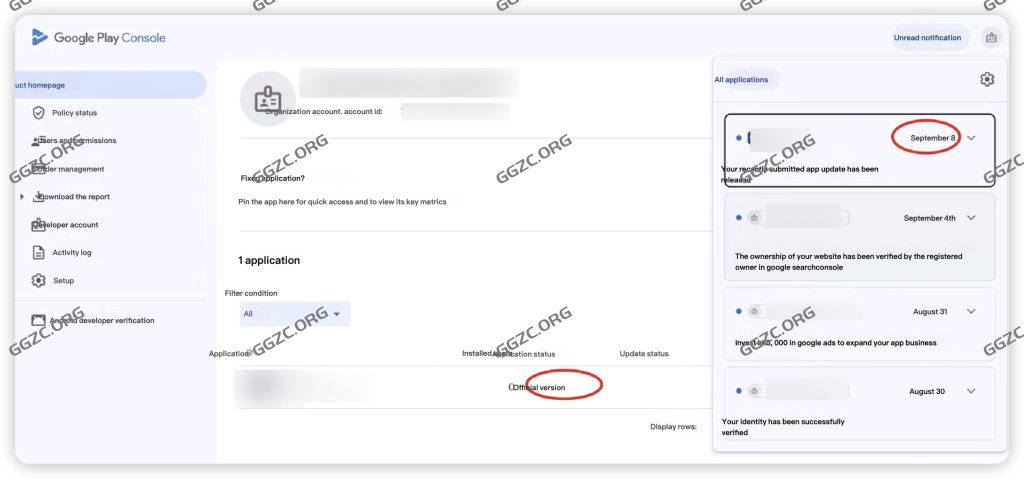Click the Application status column header
Viewport: 1024px width, 480px height.
point(524,354)
